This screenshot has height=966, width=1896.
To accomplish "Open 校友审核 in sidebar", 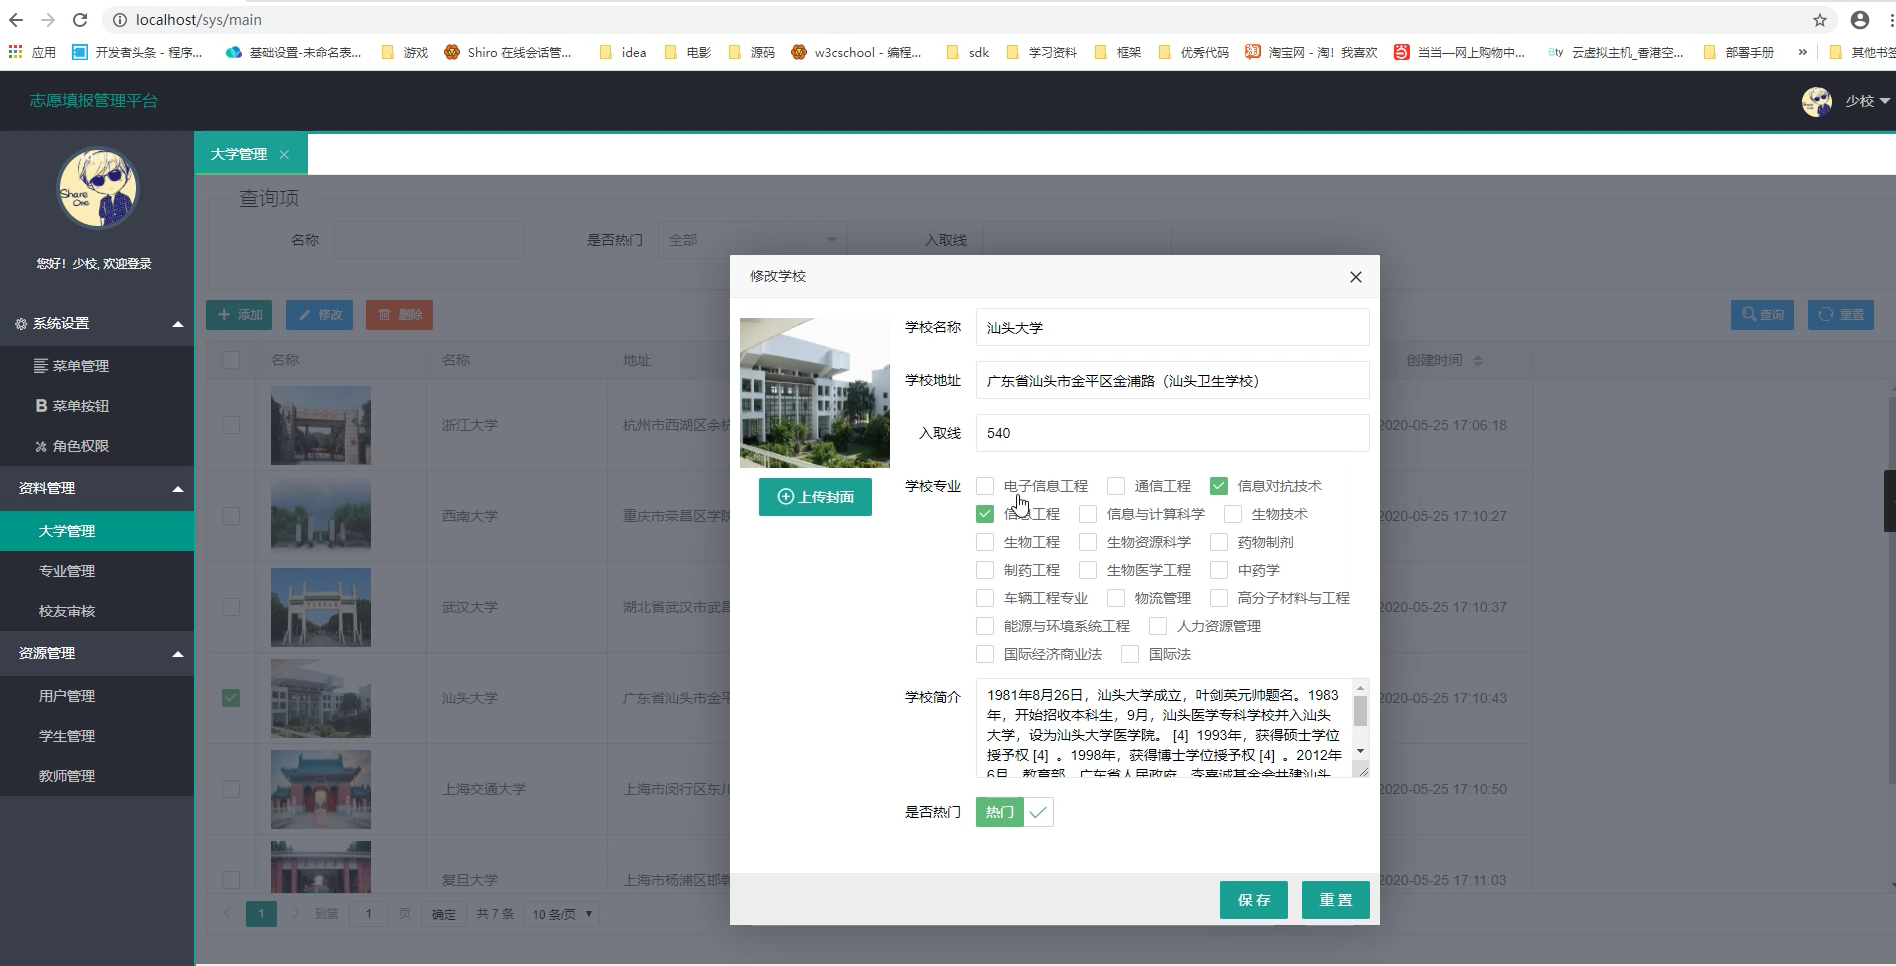I will click(x=97, y=611).
